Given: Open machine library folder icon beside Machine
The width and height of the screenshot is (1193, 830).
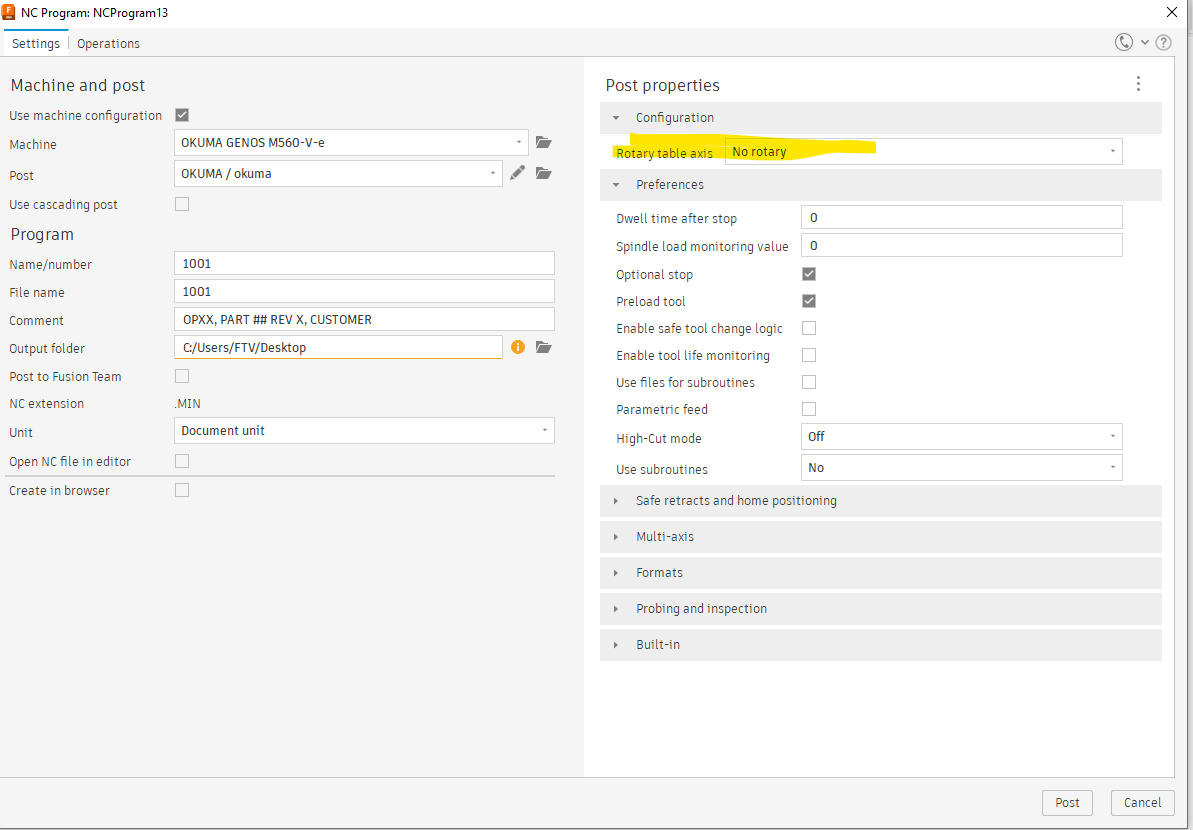Looking at the screenshot, I should coord(543,142).
